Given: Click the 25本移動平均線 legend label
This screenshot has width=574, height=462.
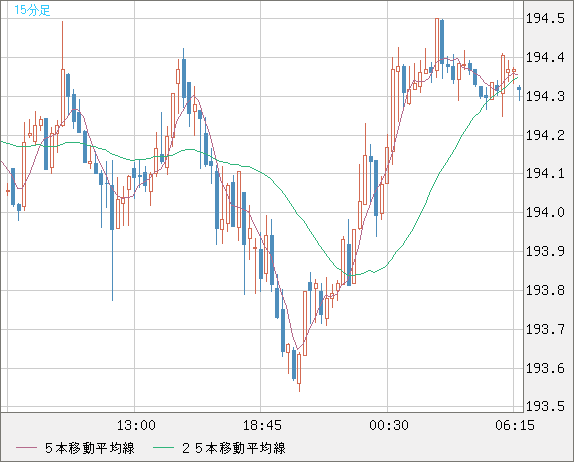Looking at the screenshot, I should click(234, 448).
